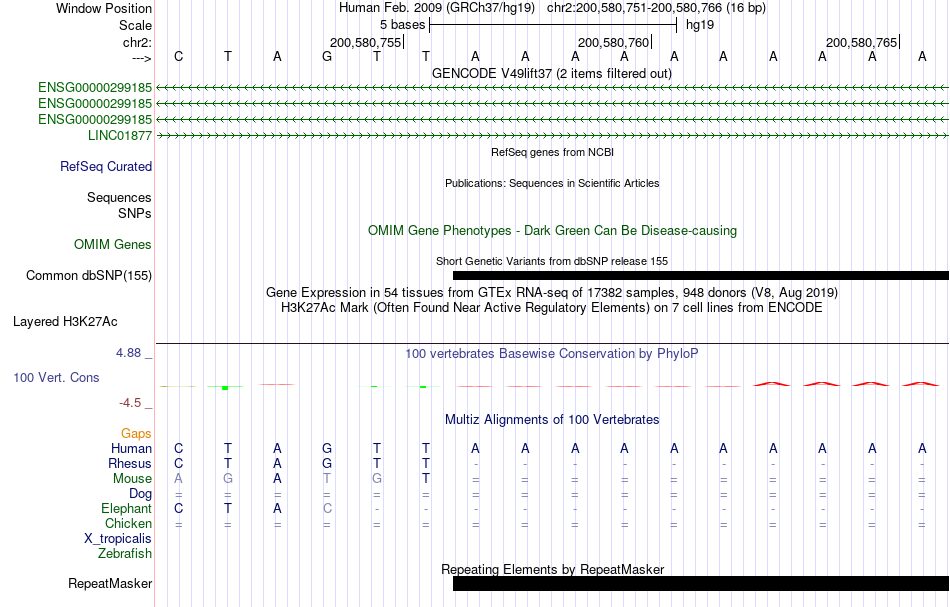Image resolution: width=950 pixels, height=607 pixels.
Task: Click the Elephant row's C mismatch base
Action: point(327,509)
